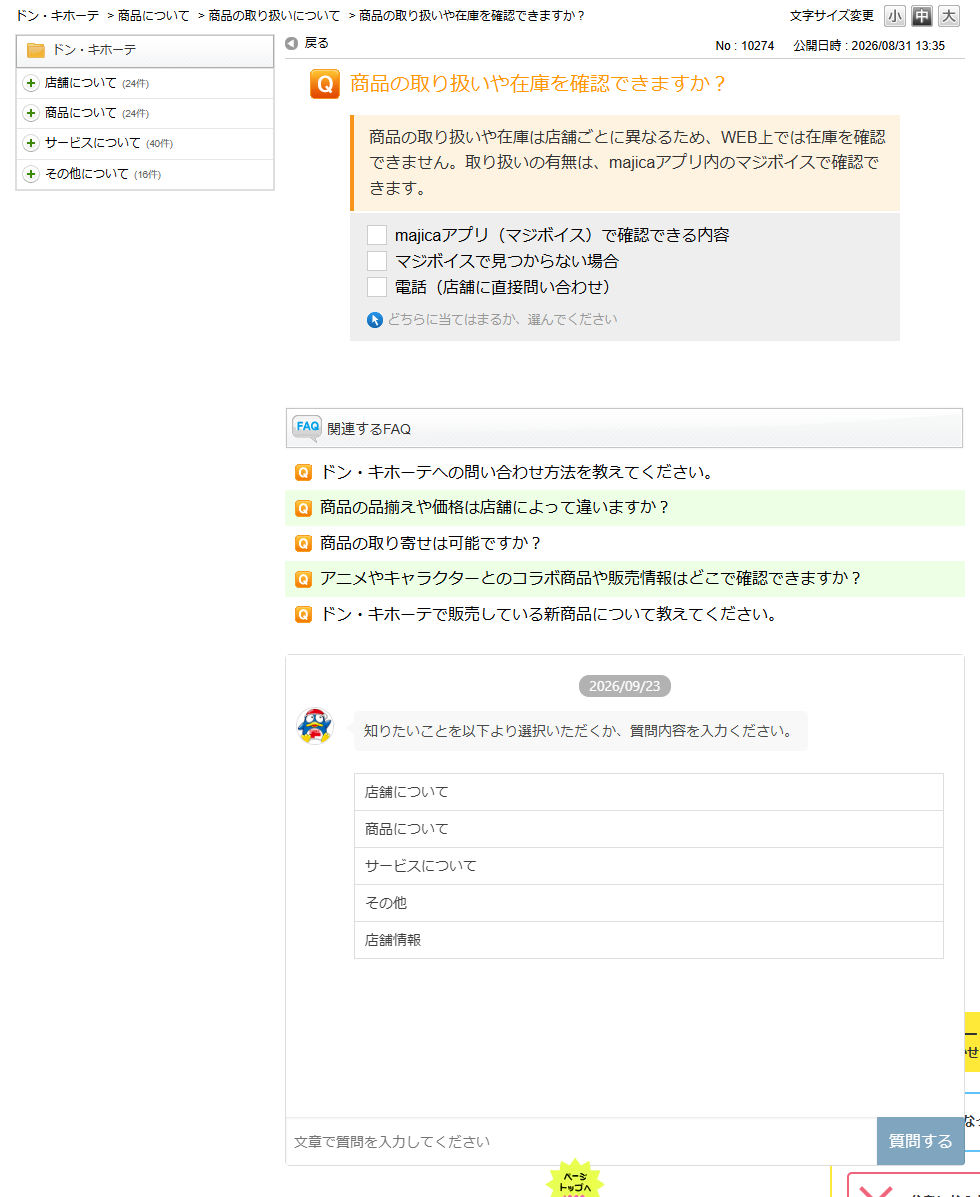Screen dimensions: 980x1197
Task: Go back using 戻る link
Action: pyautogui.click(x=317, y=43)
